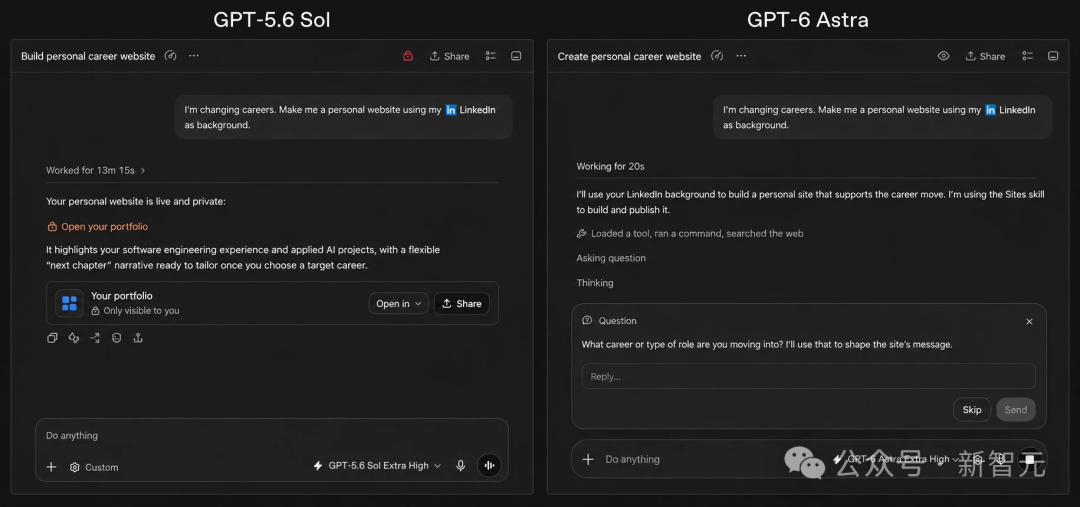This screenshot has width=1080, height=507.
Task: Copy the response using the copy icon below the portfolio card
Action: tap(52, 338)
